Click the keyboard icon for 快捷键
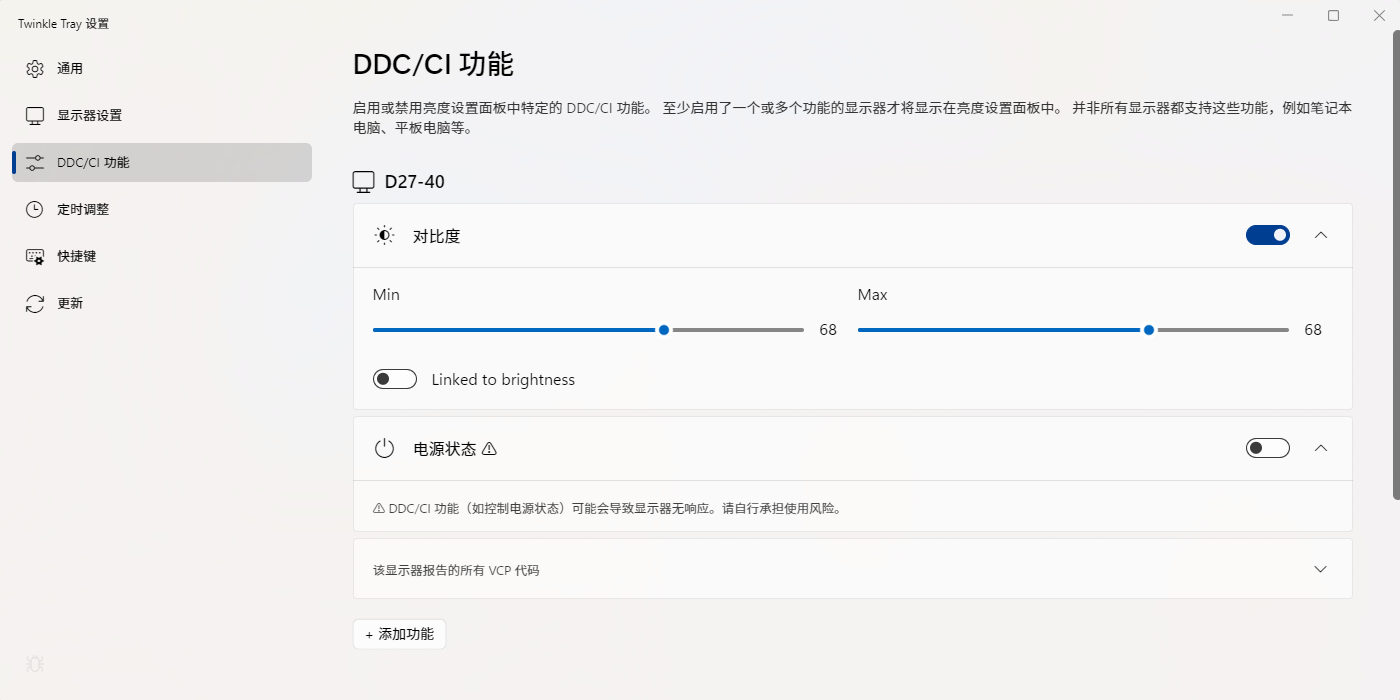Screen dimensions: 1400x700 (35, 256)
